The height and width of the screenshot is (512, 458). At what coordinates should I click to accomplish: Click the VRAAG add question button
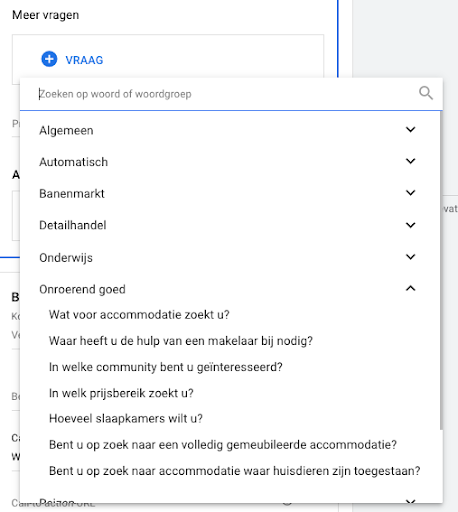click(72, 59)
